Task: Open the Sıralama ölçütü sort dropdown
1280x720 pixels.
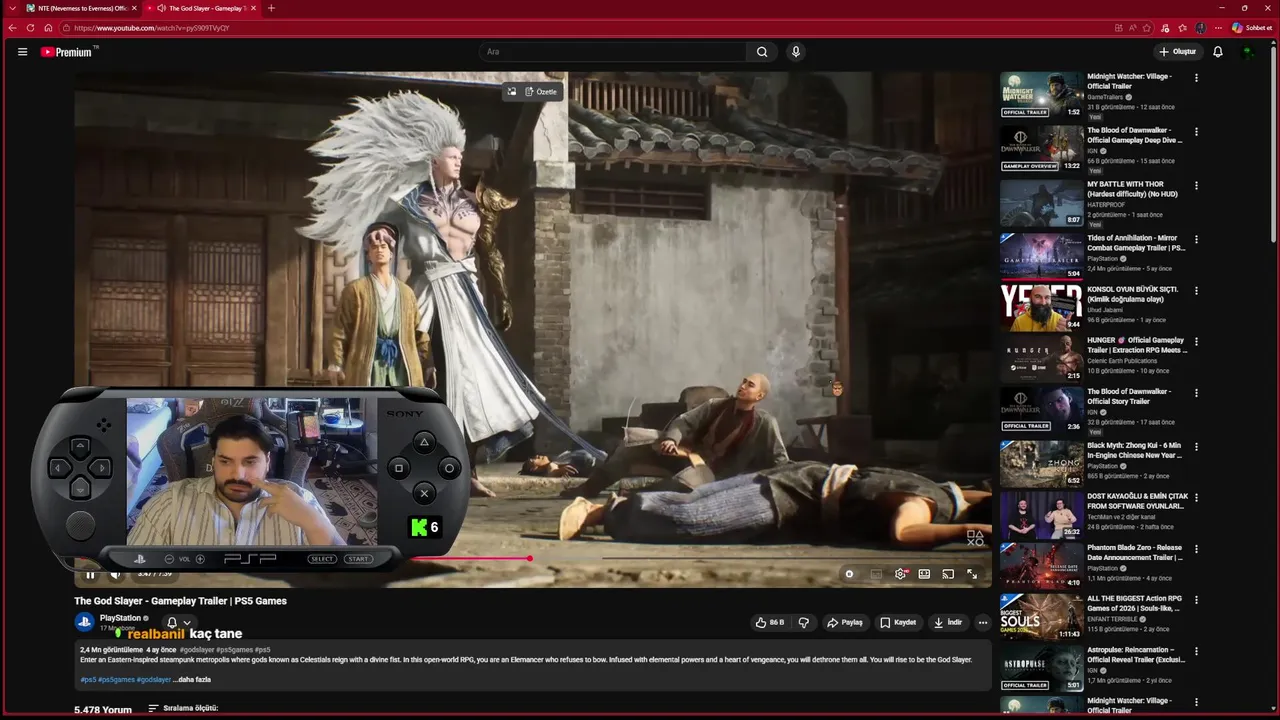Action: pyautogui.click(x=183, y=709)
